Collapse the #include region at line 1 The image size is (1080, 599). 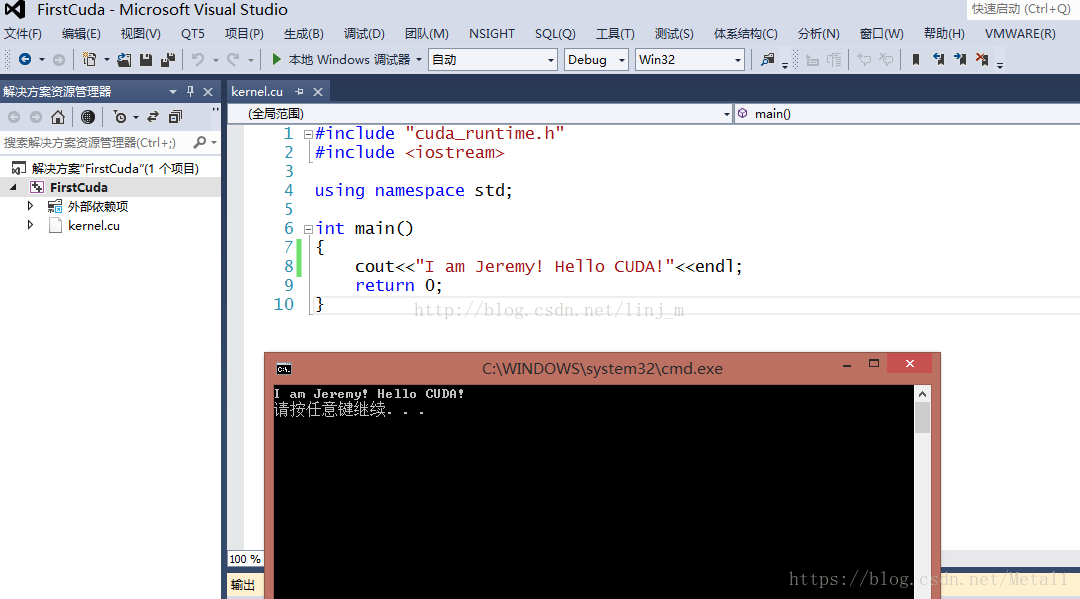click(309, 135)
